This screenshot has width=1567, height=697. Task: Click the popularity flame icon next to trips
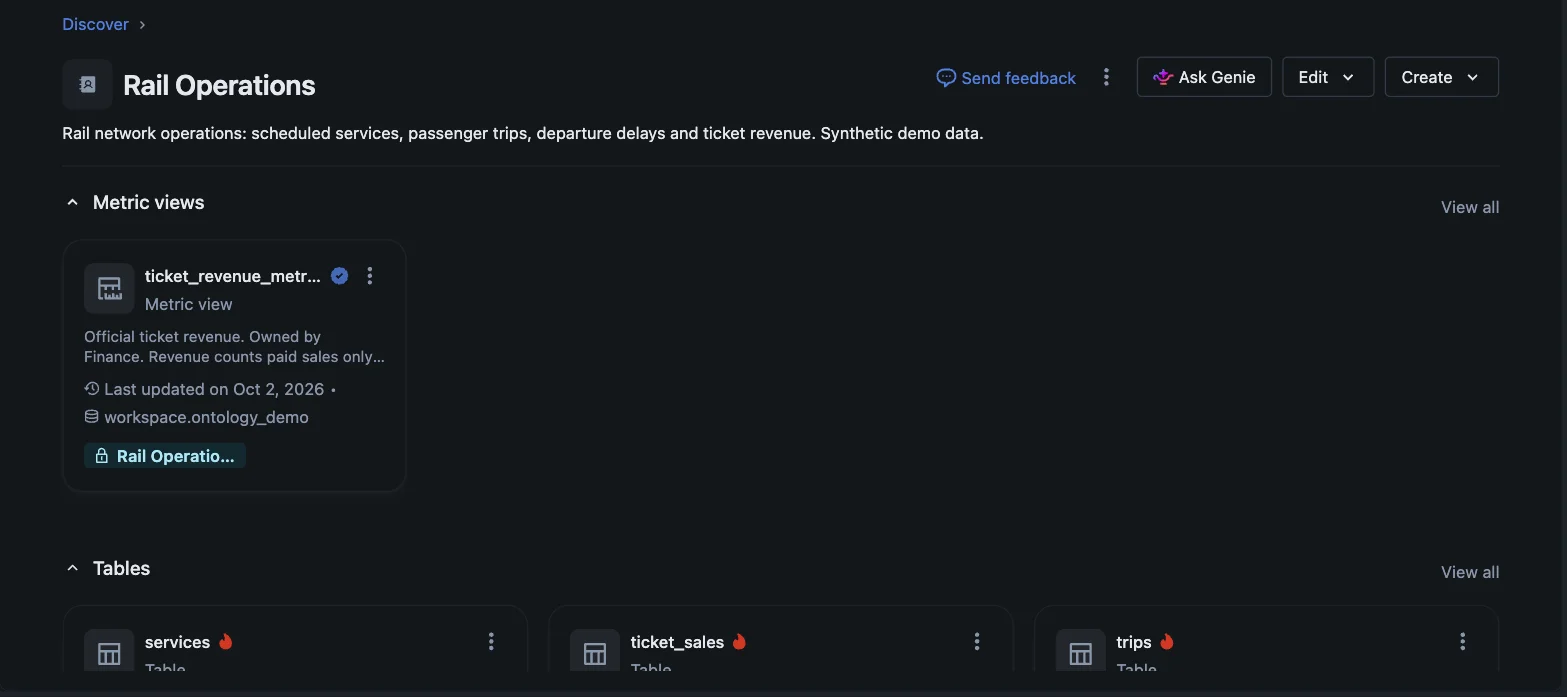click(1167, 642)
